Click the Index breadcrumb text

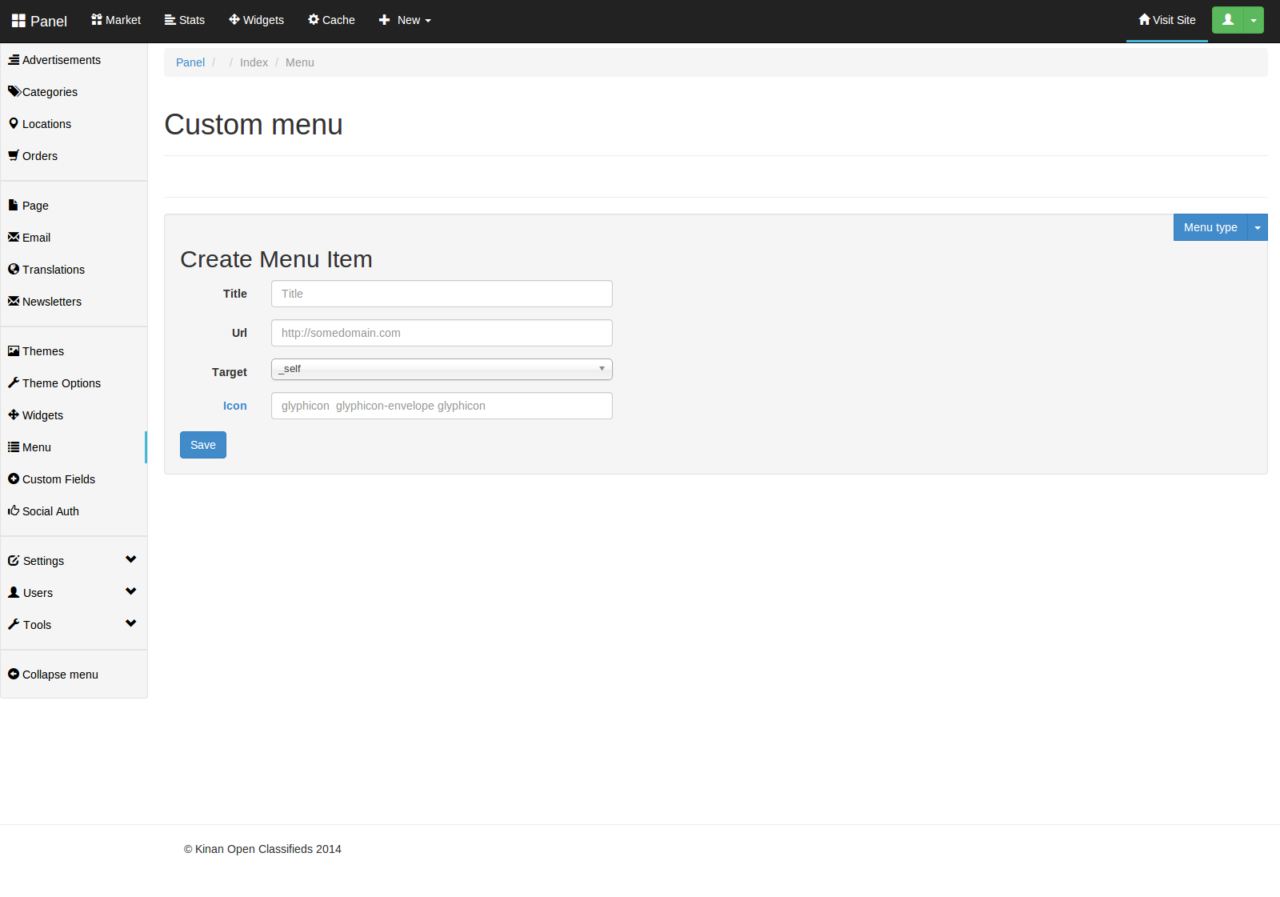point(254,62)
